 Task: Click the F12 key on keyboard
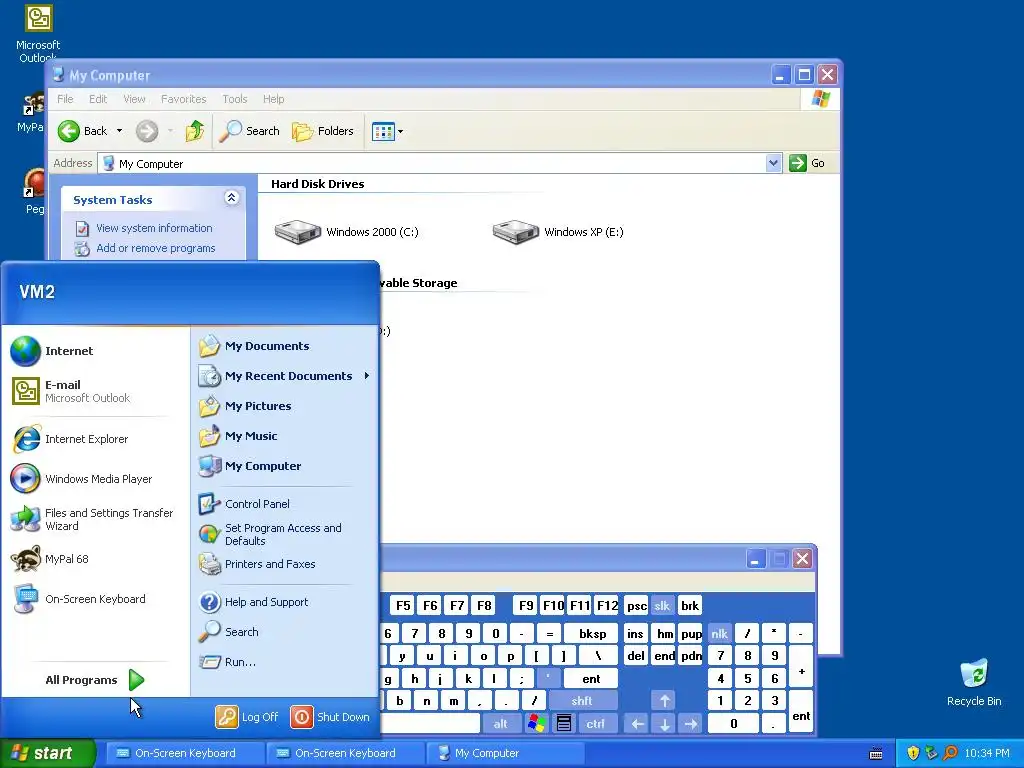[x=607, y=606]
